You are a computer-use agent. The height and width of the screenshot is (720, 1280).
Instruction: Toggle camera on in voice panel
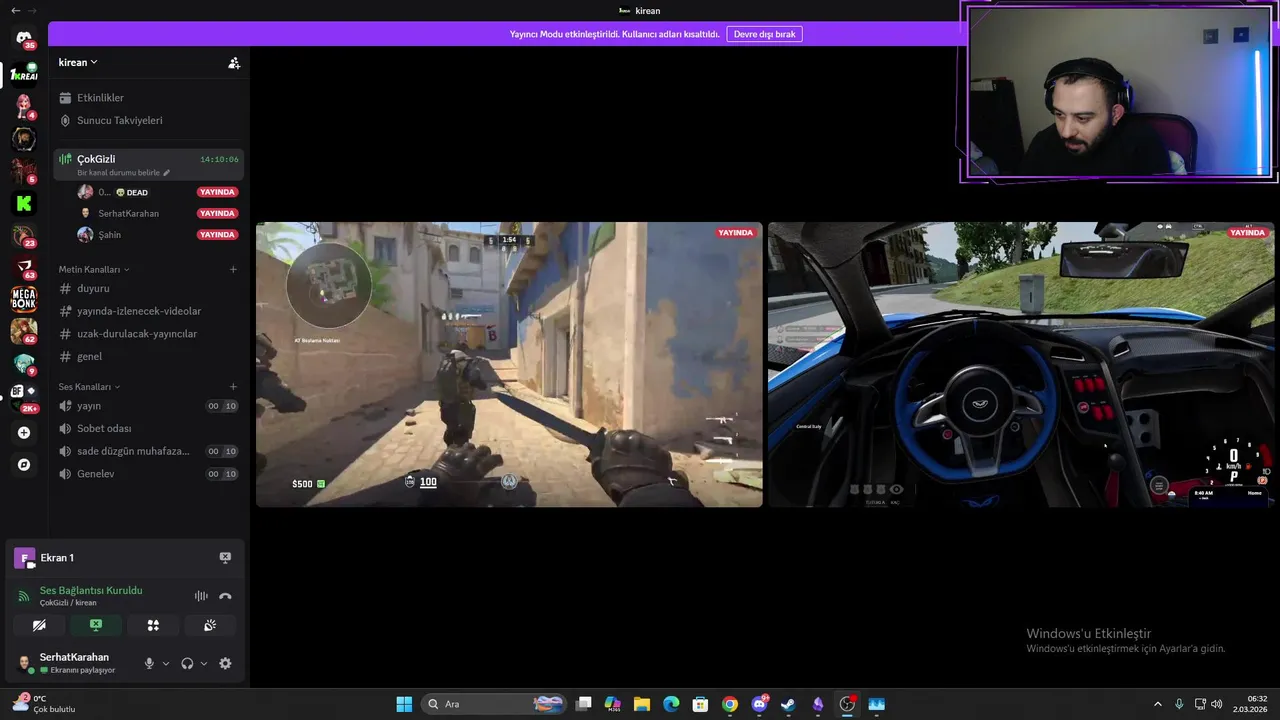(39, 625)
